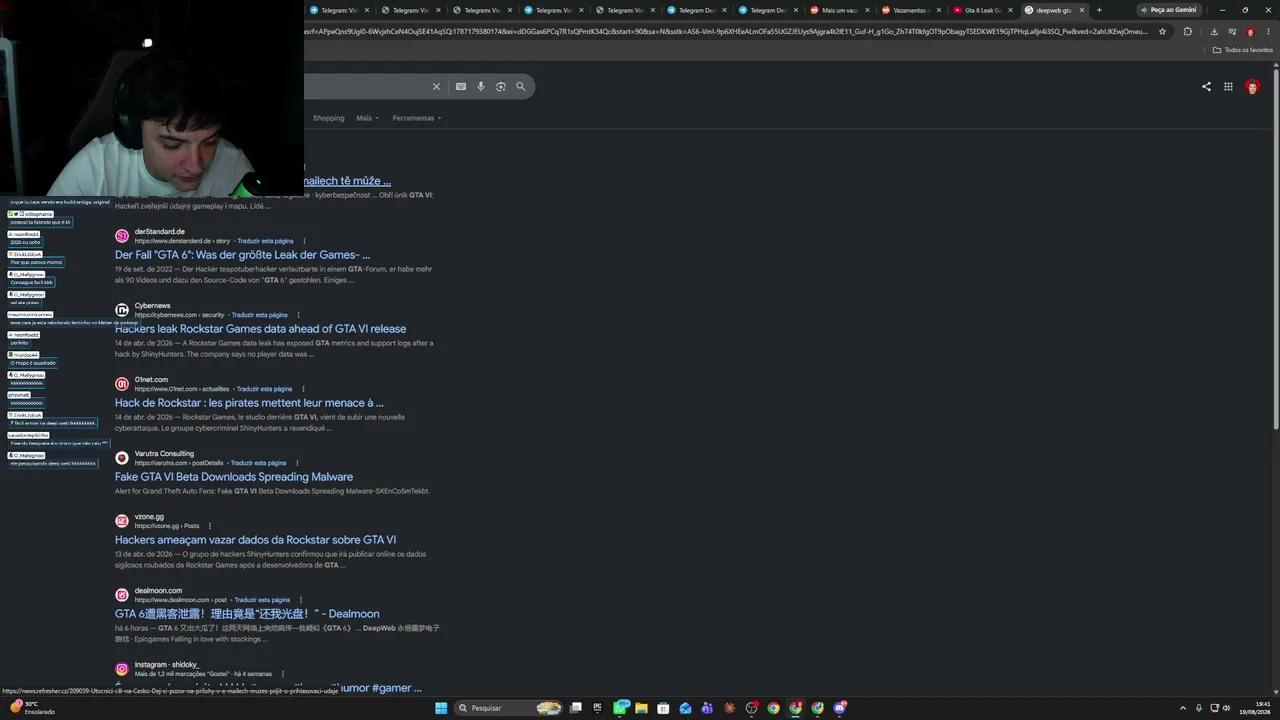The image size is (1280, 720).
Task: Click the dealmoon.com site favicon
Action: click(x=122, y=595)
